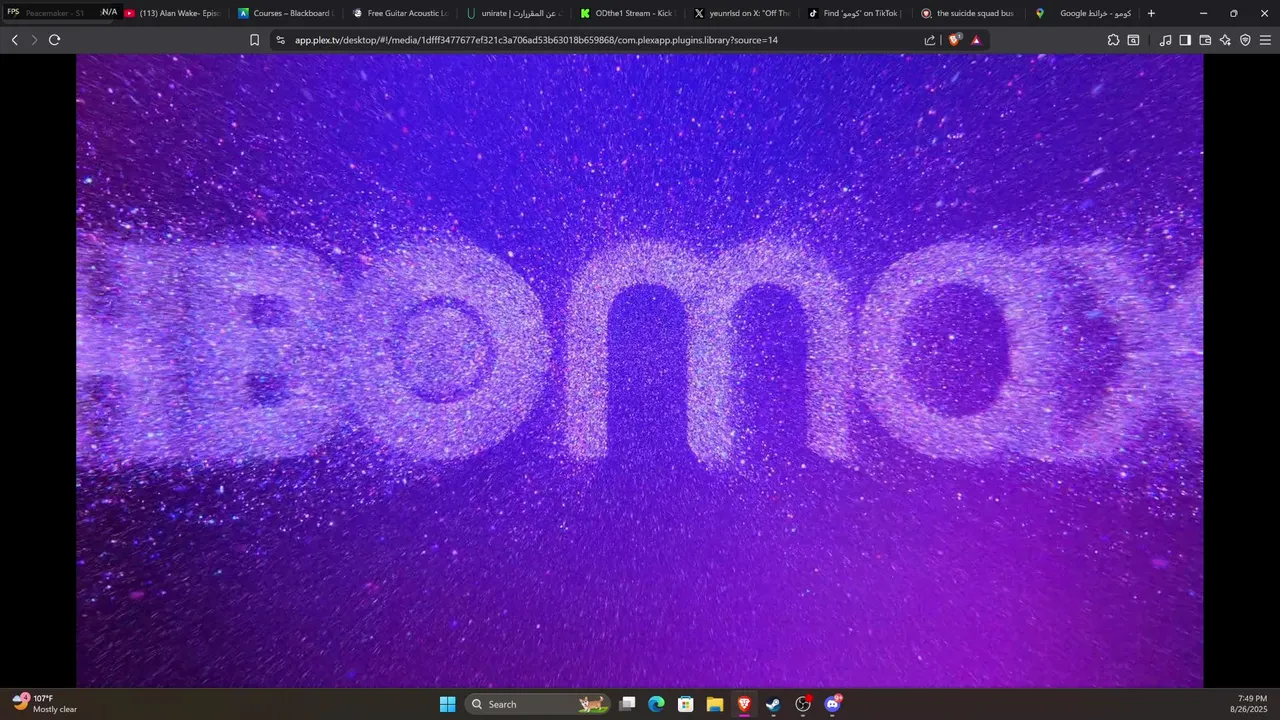Click the app.plex.tv address bar URL
Screen dimensions: 1280x720
pyautogui.click(x=536, y=40)
